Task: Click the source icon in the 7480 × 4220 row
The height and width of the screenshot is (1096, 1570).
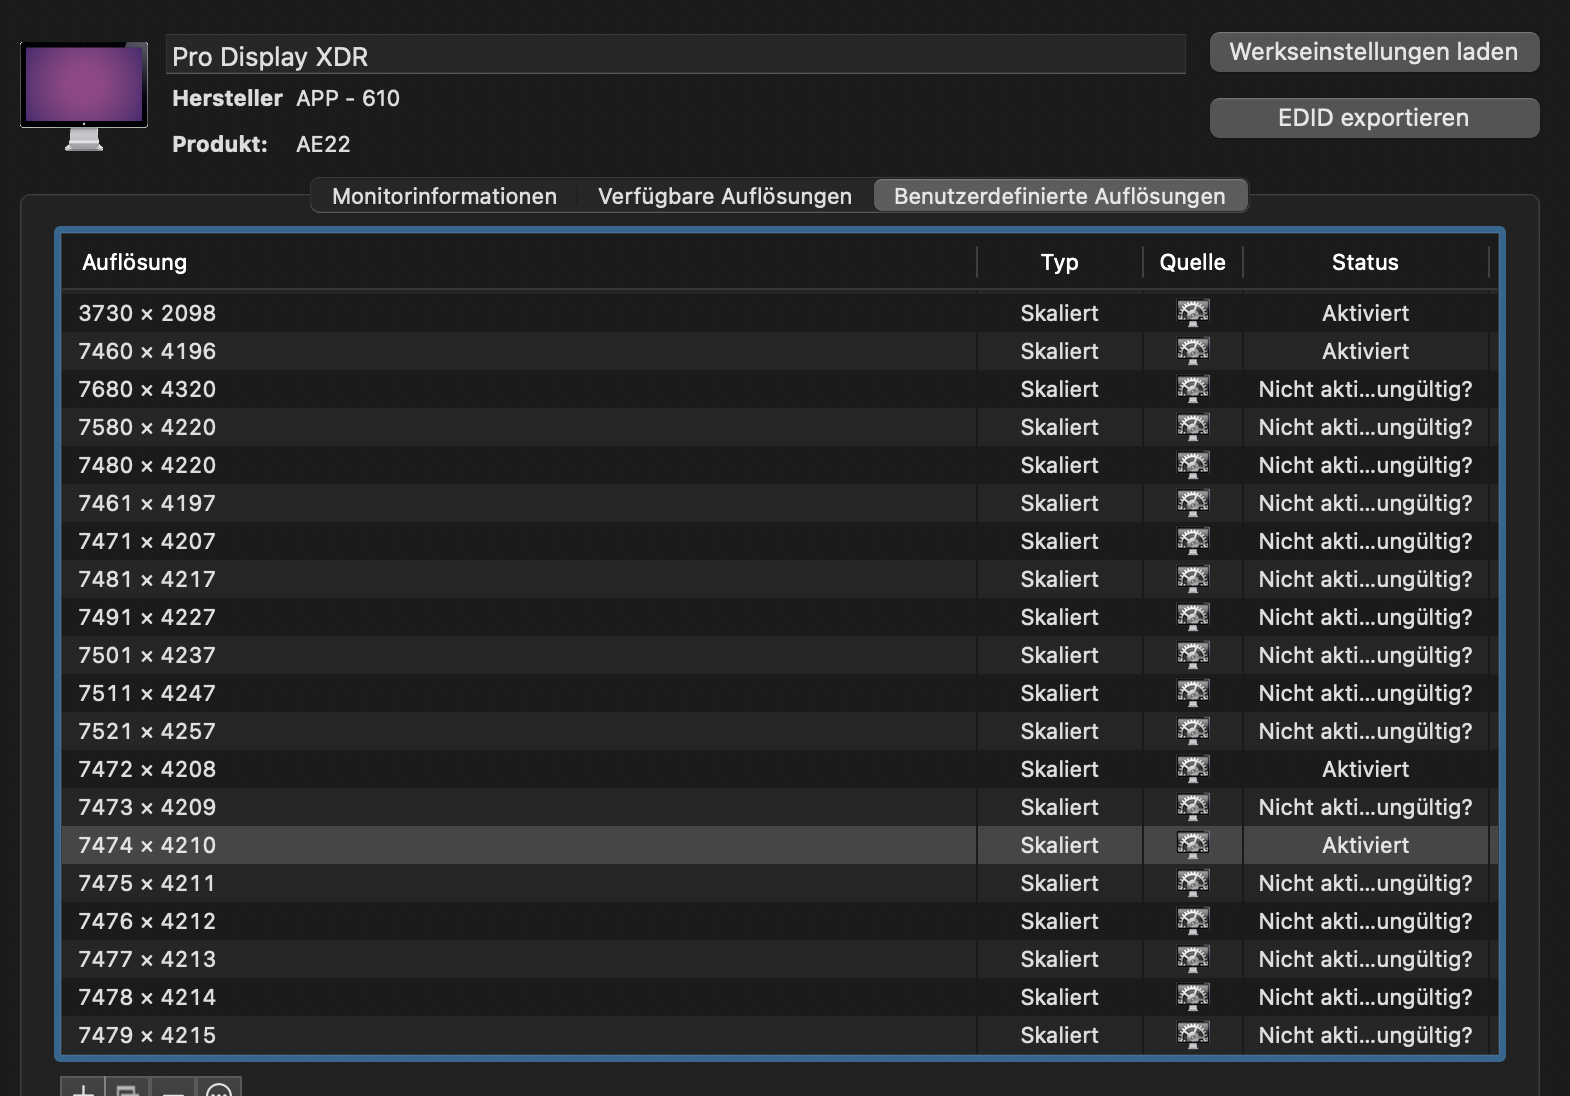Action: pos(1193,465)
